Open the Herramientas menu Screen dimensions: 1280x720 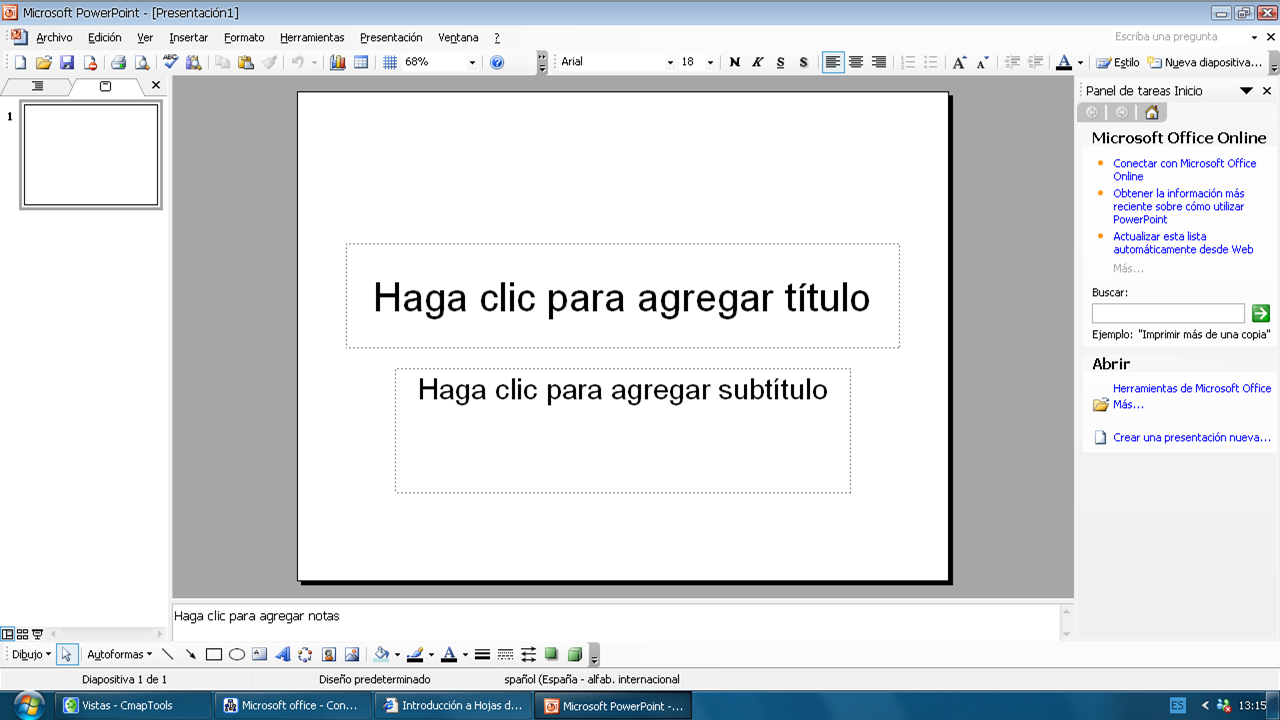312,38
